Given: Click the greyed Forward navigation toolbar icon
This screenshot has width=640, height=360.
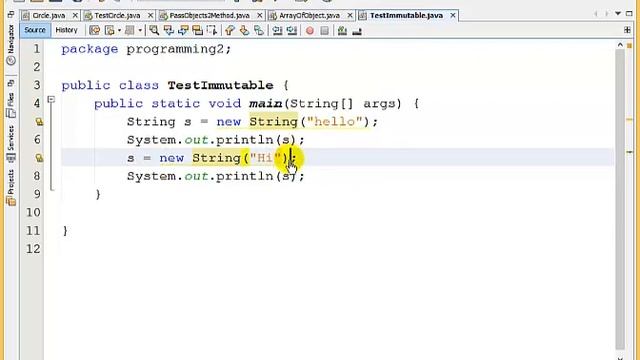Looking at the screenshot, I should point(130,31).
